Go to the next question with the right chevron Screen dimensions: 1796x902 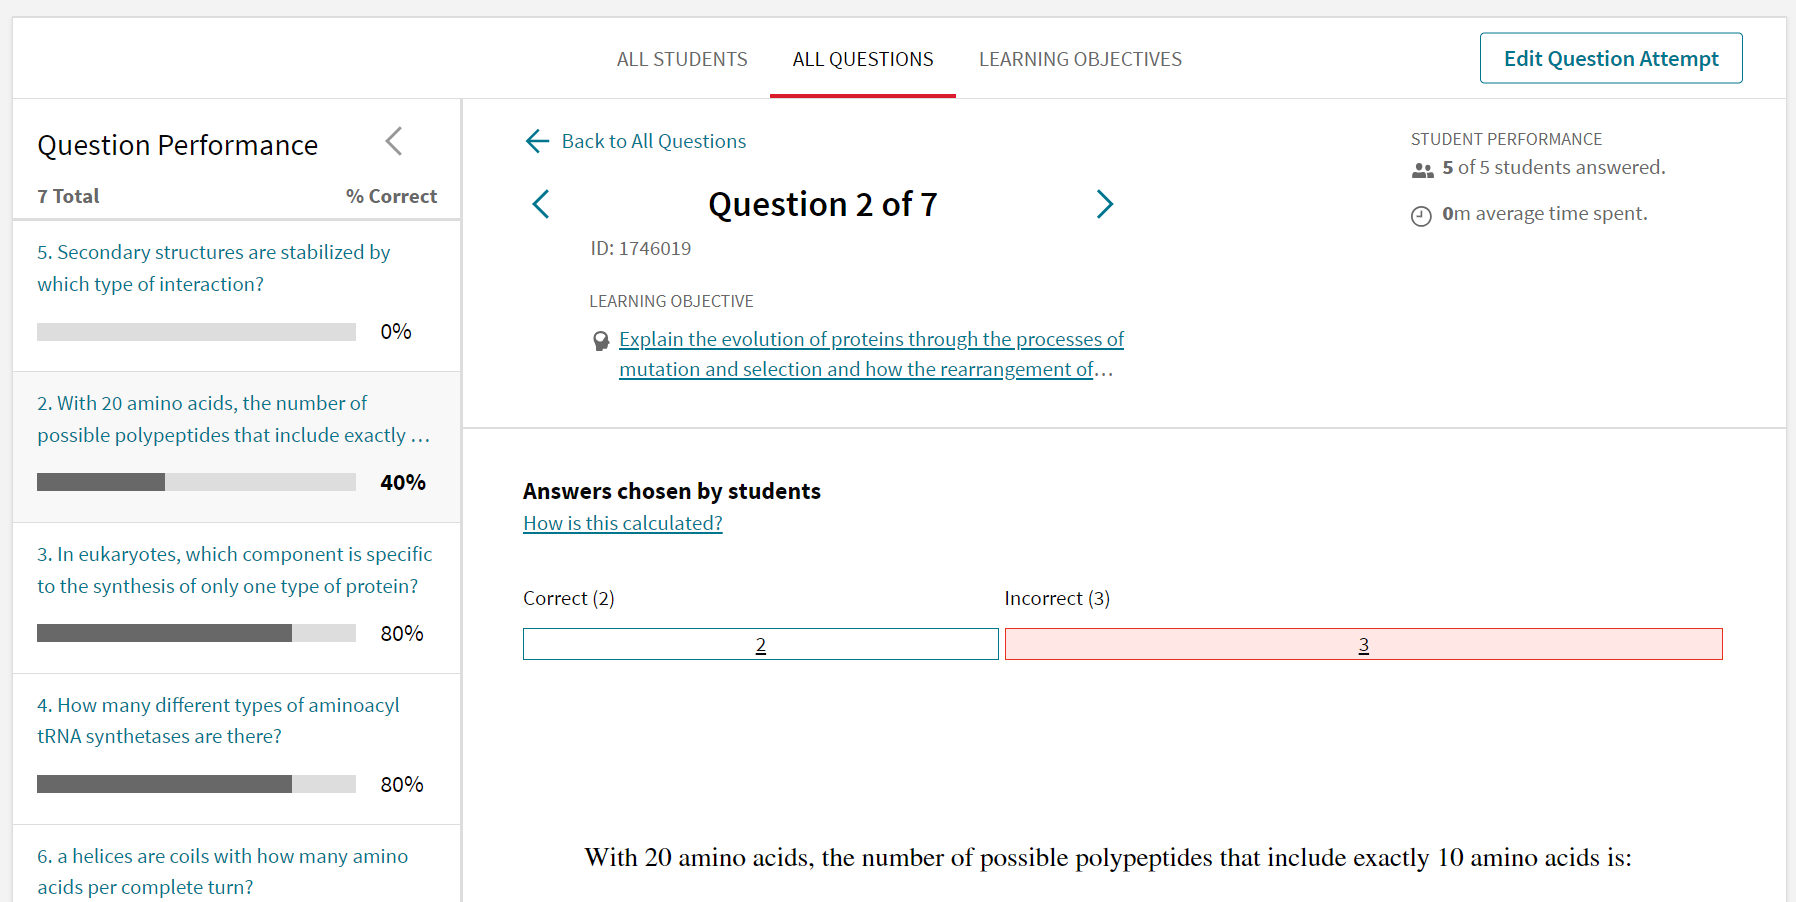click(1105, 204)
